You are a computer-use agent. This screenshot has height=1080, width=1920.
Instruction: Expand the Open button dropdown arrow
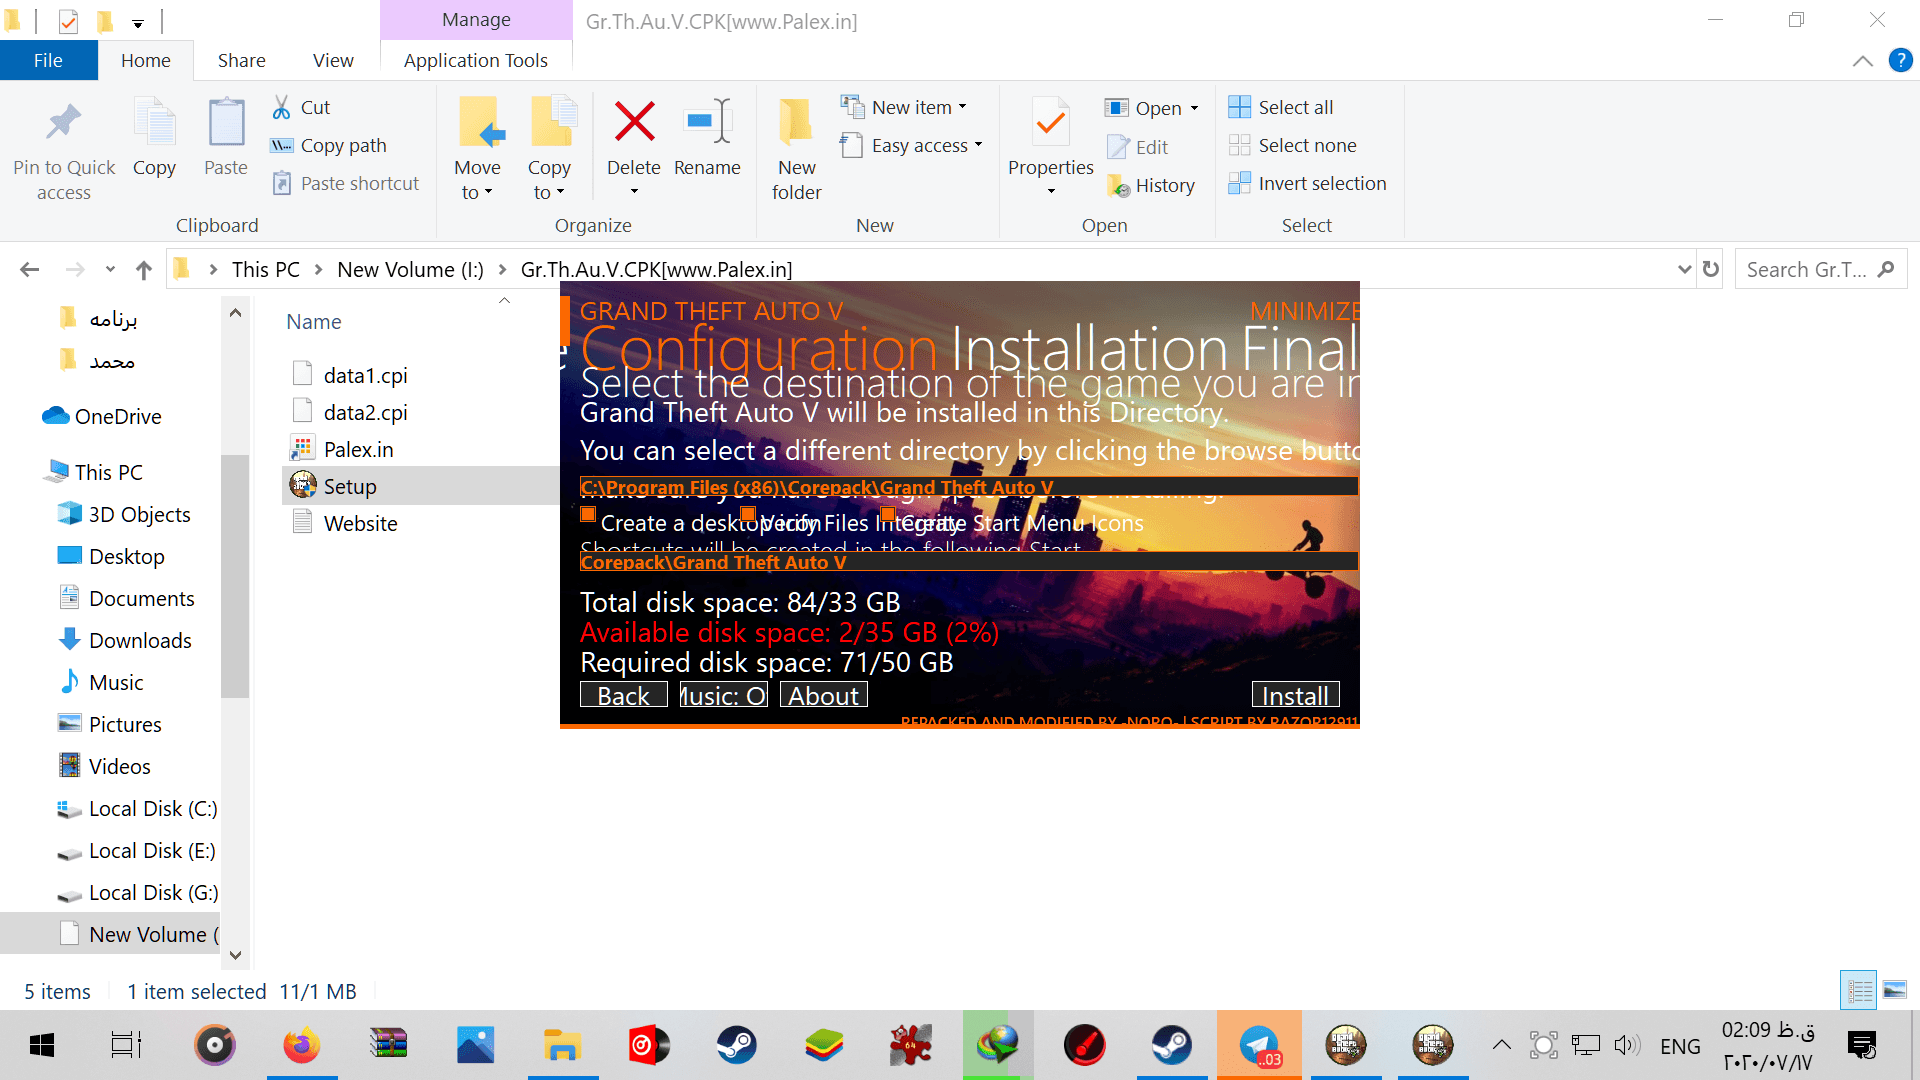1194,108
